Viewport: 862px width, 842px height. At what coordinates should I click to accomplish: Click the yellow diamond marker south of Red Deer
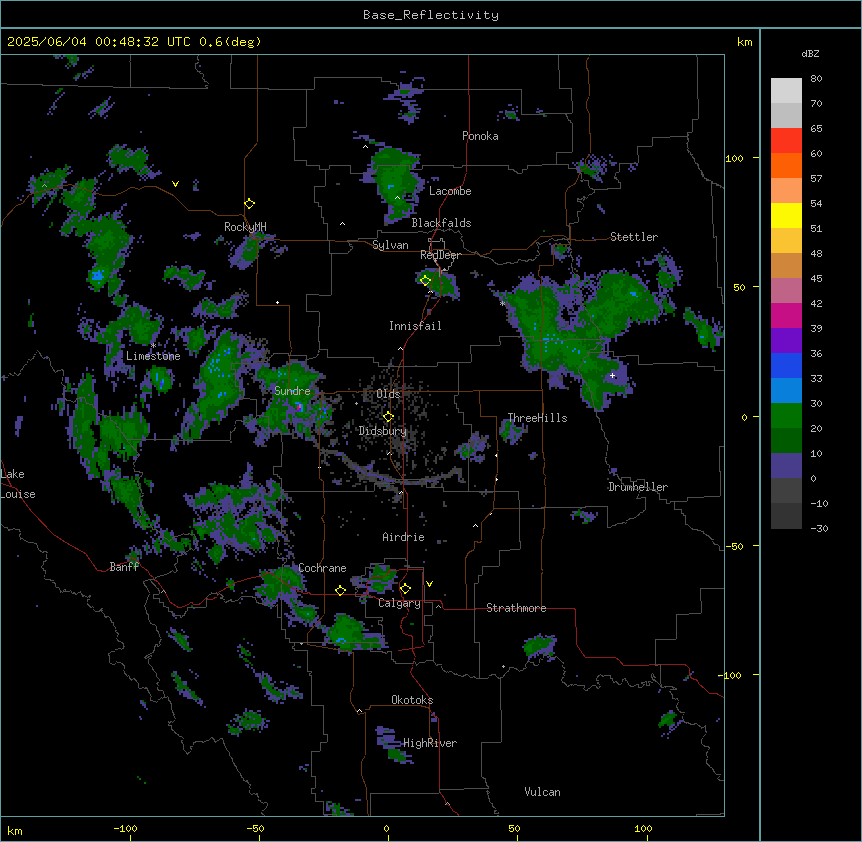pos(425,280)
